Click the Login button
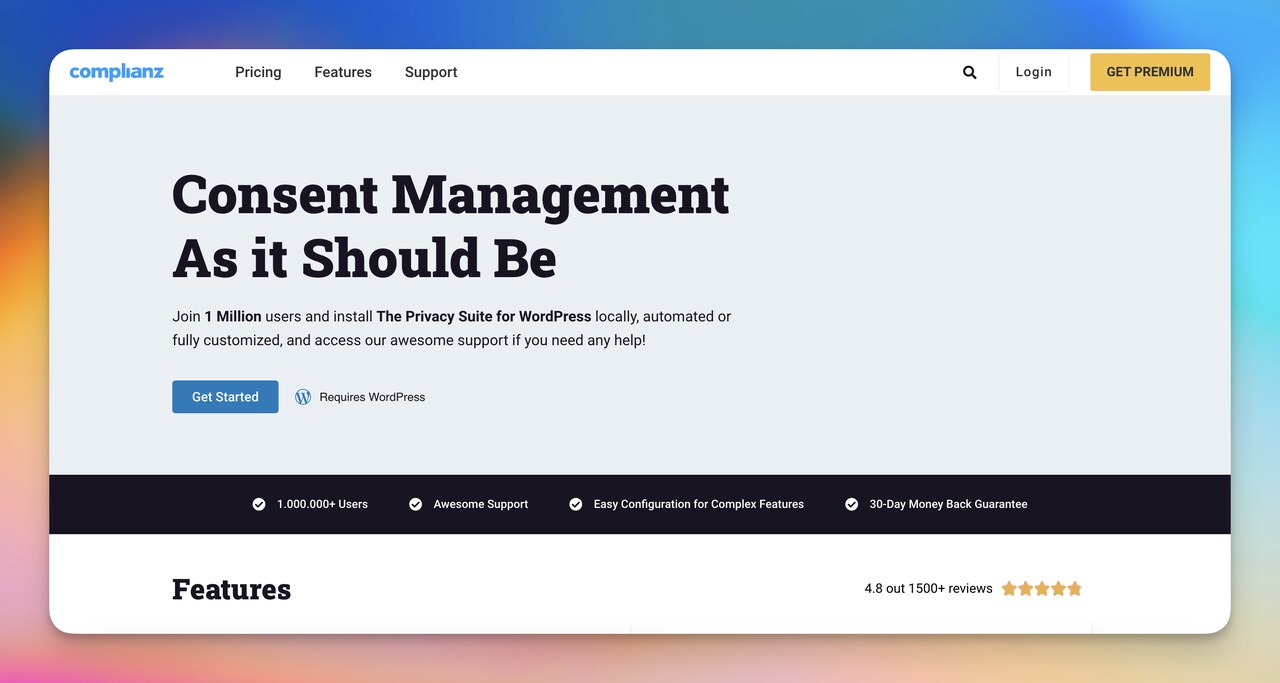This screenshot has width=1280, height=683. click(x=1033, y=72)
